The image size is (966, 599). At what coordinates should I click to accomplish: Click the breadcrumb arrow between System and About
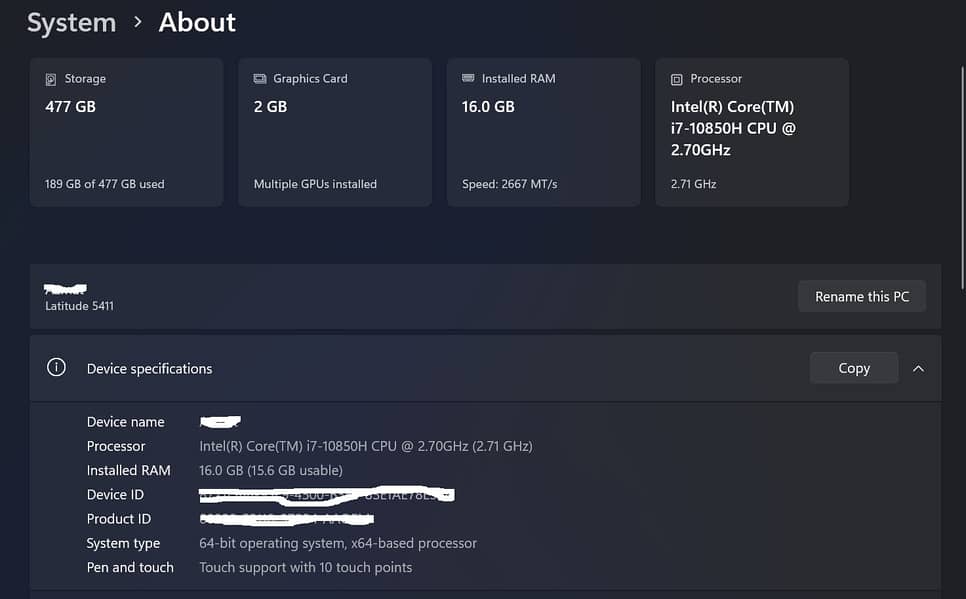pyautogui.click(x=138, y=22)
